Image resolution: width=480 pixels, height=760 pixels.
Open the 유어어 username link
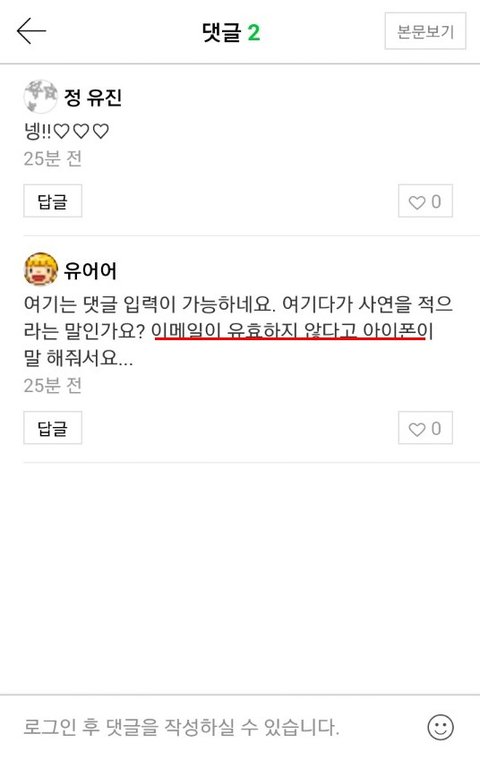click(90, 270)
